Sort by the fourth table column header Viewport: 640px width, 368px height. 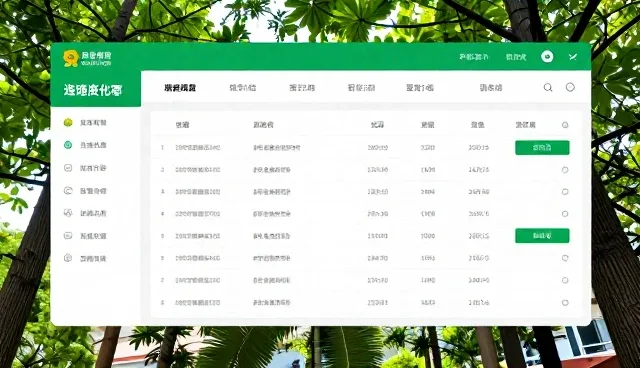(x=427, y=125)
